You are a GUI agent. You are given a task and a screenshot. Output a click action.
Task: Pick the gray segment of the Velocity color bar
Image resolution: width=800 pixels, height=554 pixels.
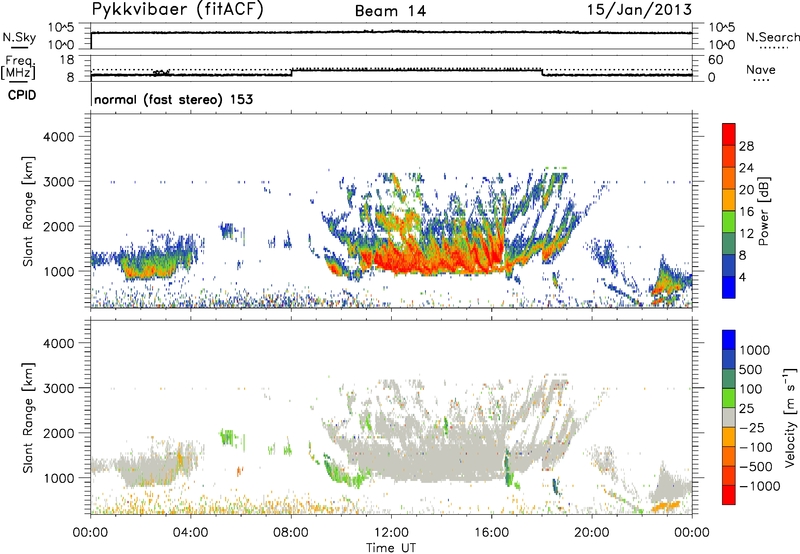729,417
